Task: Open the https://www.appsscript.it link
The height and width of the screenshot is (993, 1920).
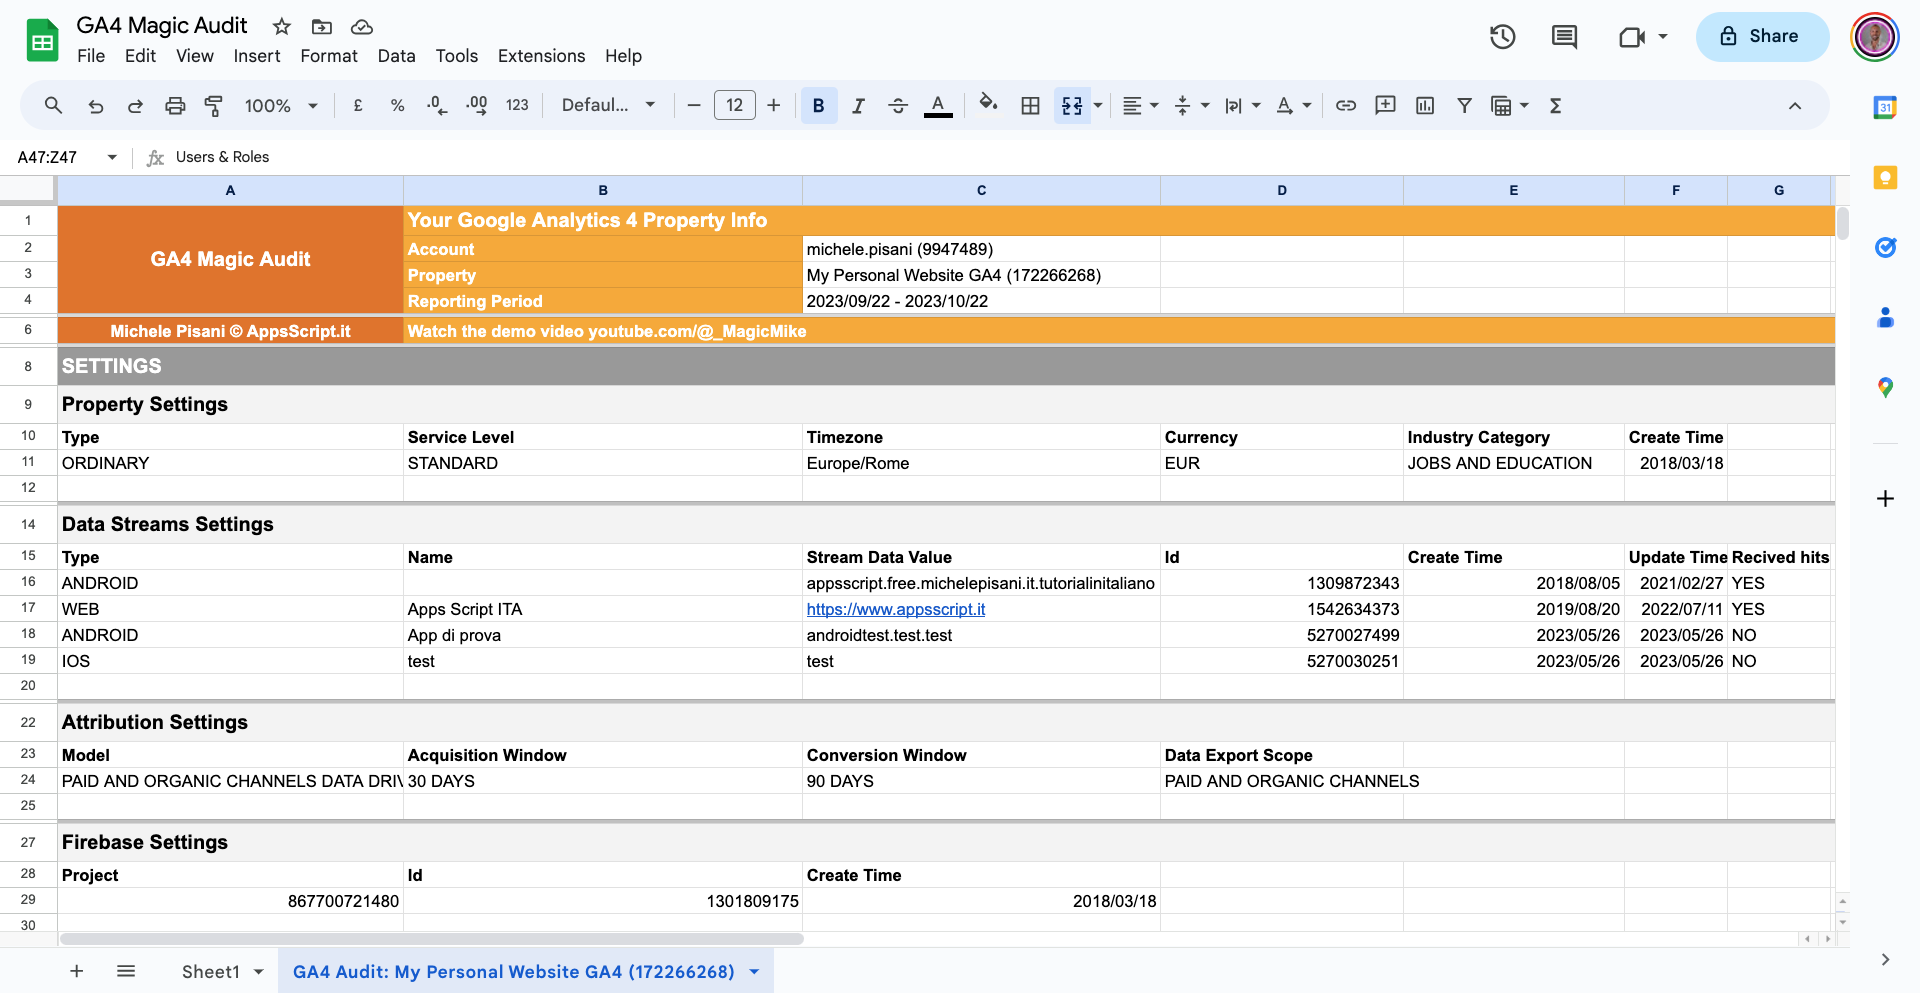Action: [896, 609]
